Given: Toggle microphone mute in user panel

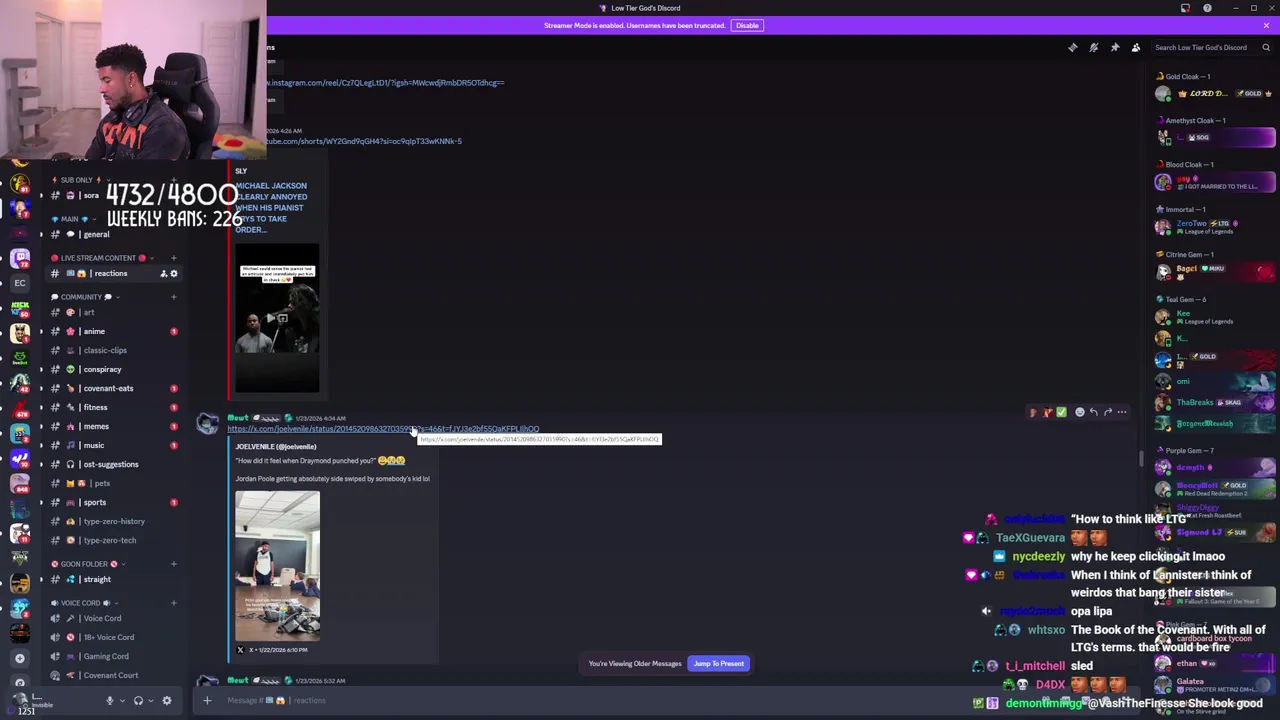Looking at the screenshot, I should [x=110, y=701].
